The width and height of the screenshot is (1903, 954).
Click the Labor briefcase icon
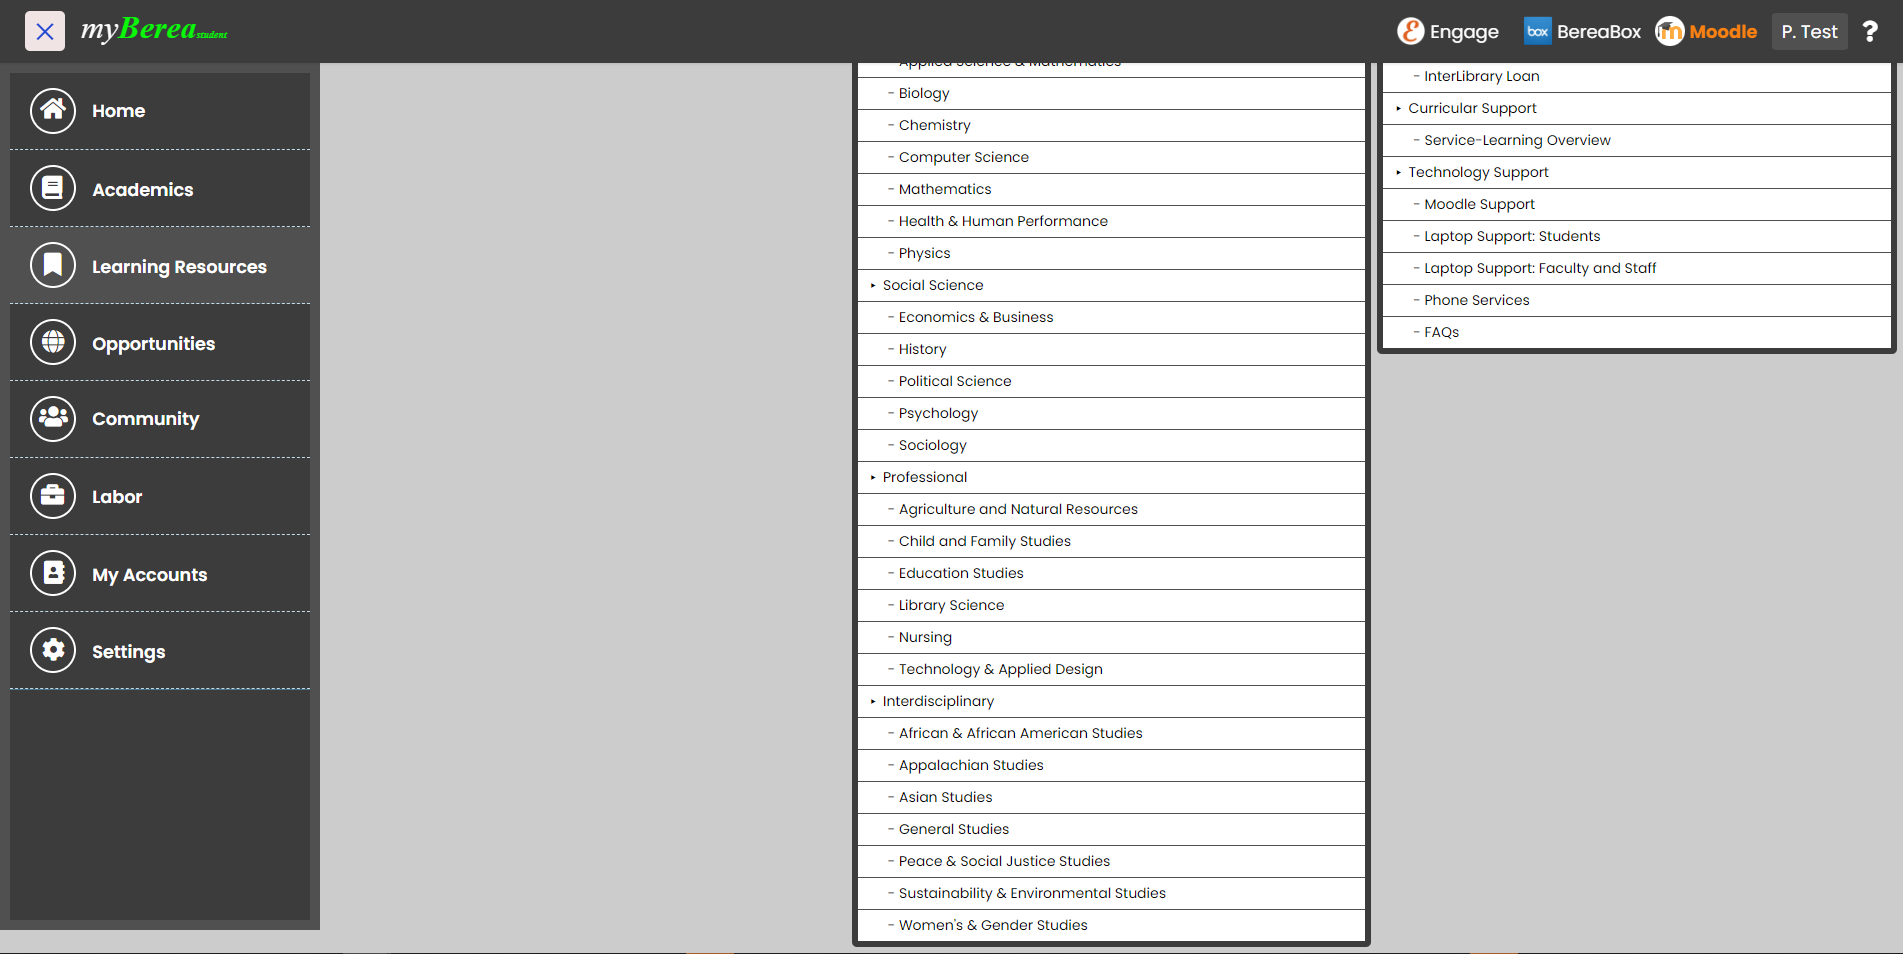53,496
